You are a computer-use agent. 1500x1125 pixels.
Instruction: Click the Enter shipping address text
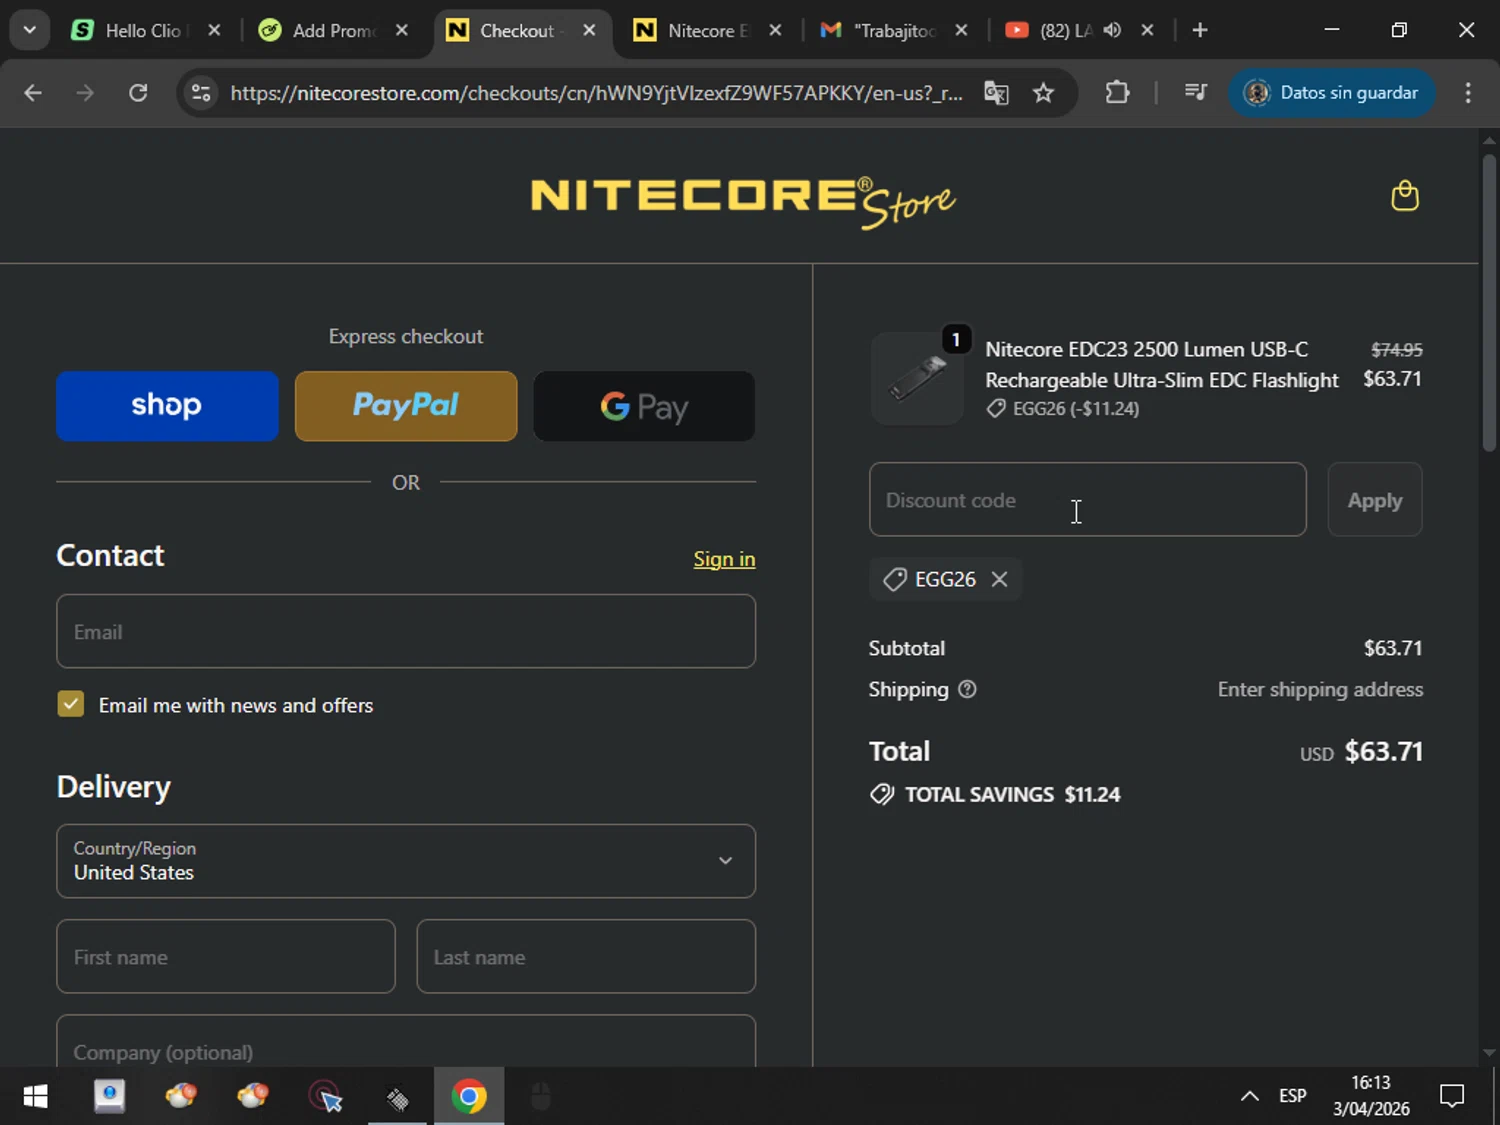click(x=1320, y=689)
